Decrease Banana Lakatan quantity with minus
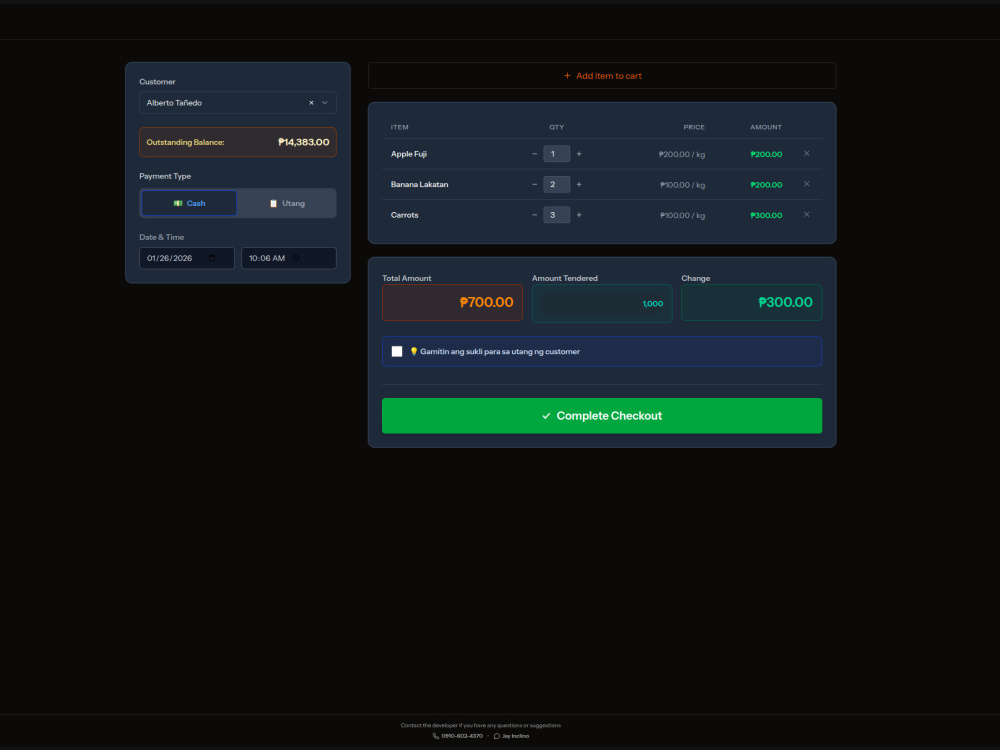 click(x=534, y=184)
